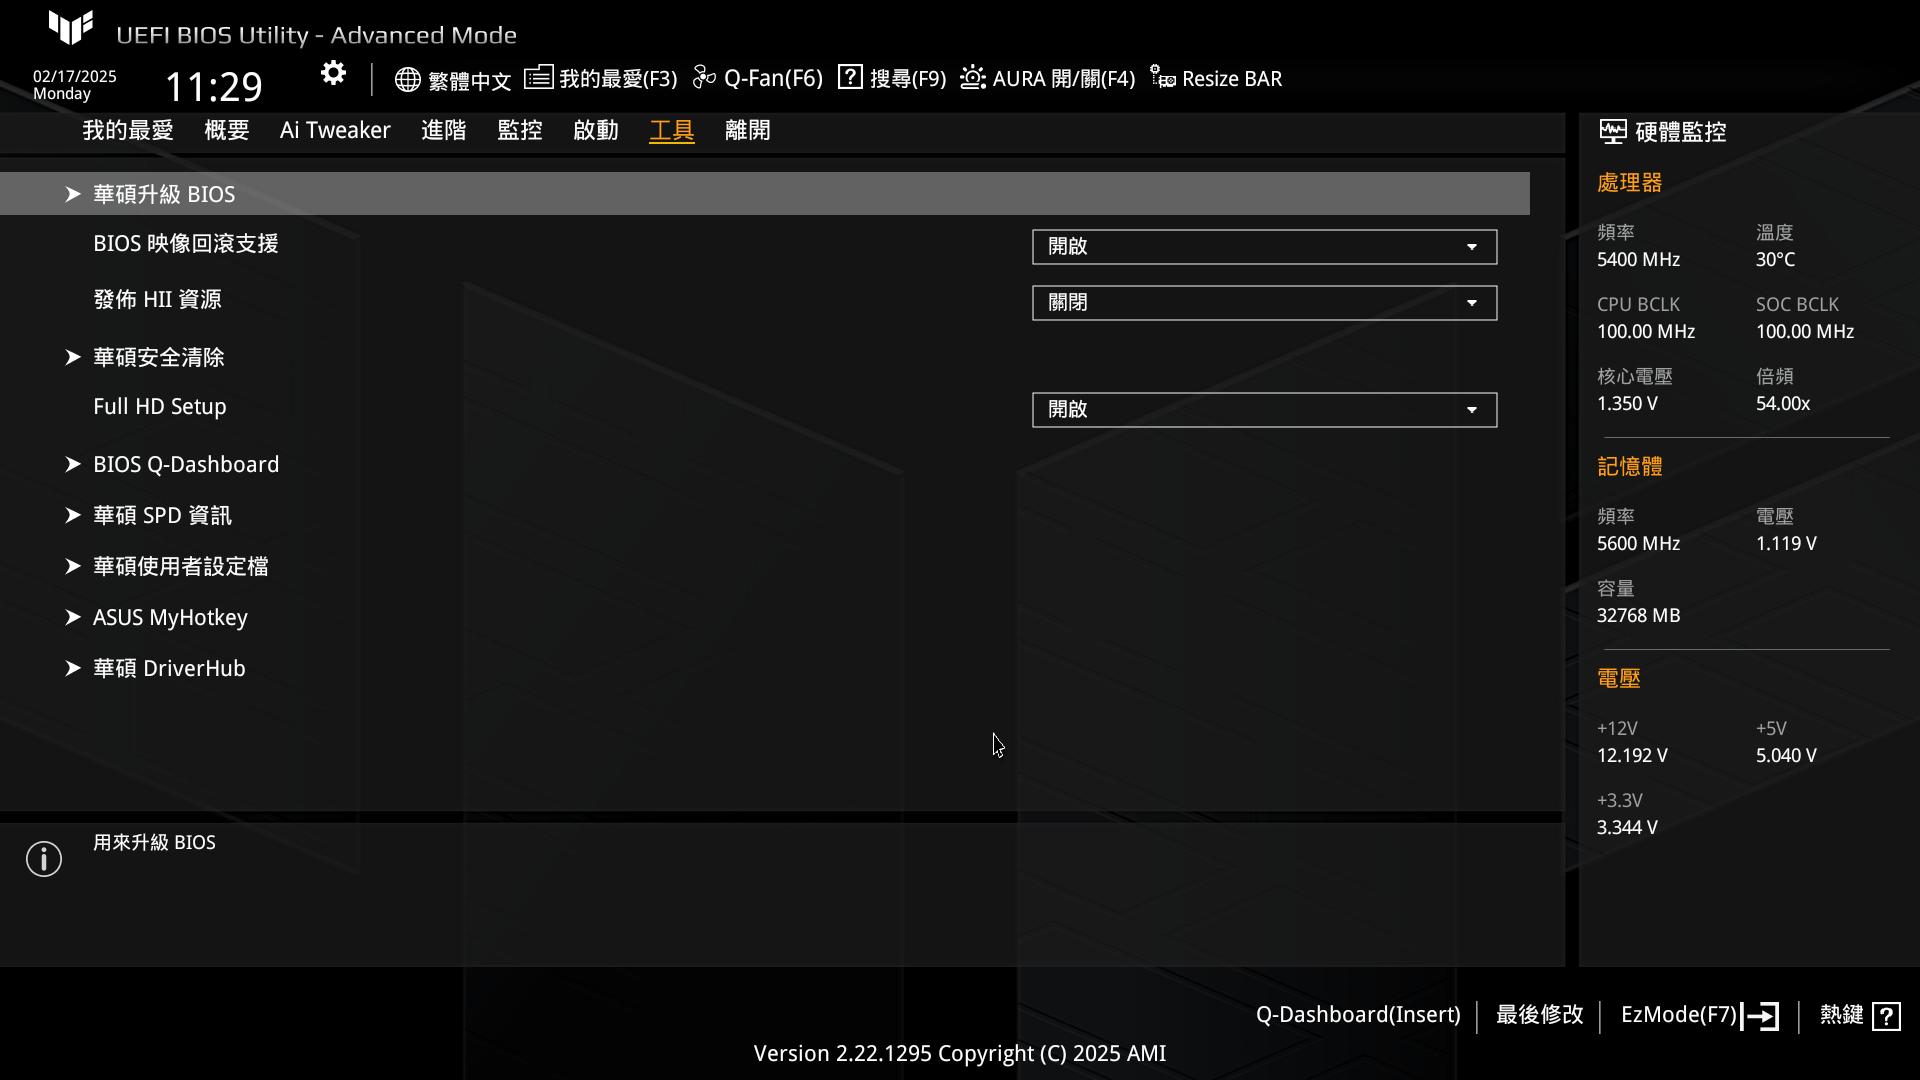1920x1080 pixels.
Task: Open the Full HD Setup dropdown
Action: point(1264,410)
